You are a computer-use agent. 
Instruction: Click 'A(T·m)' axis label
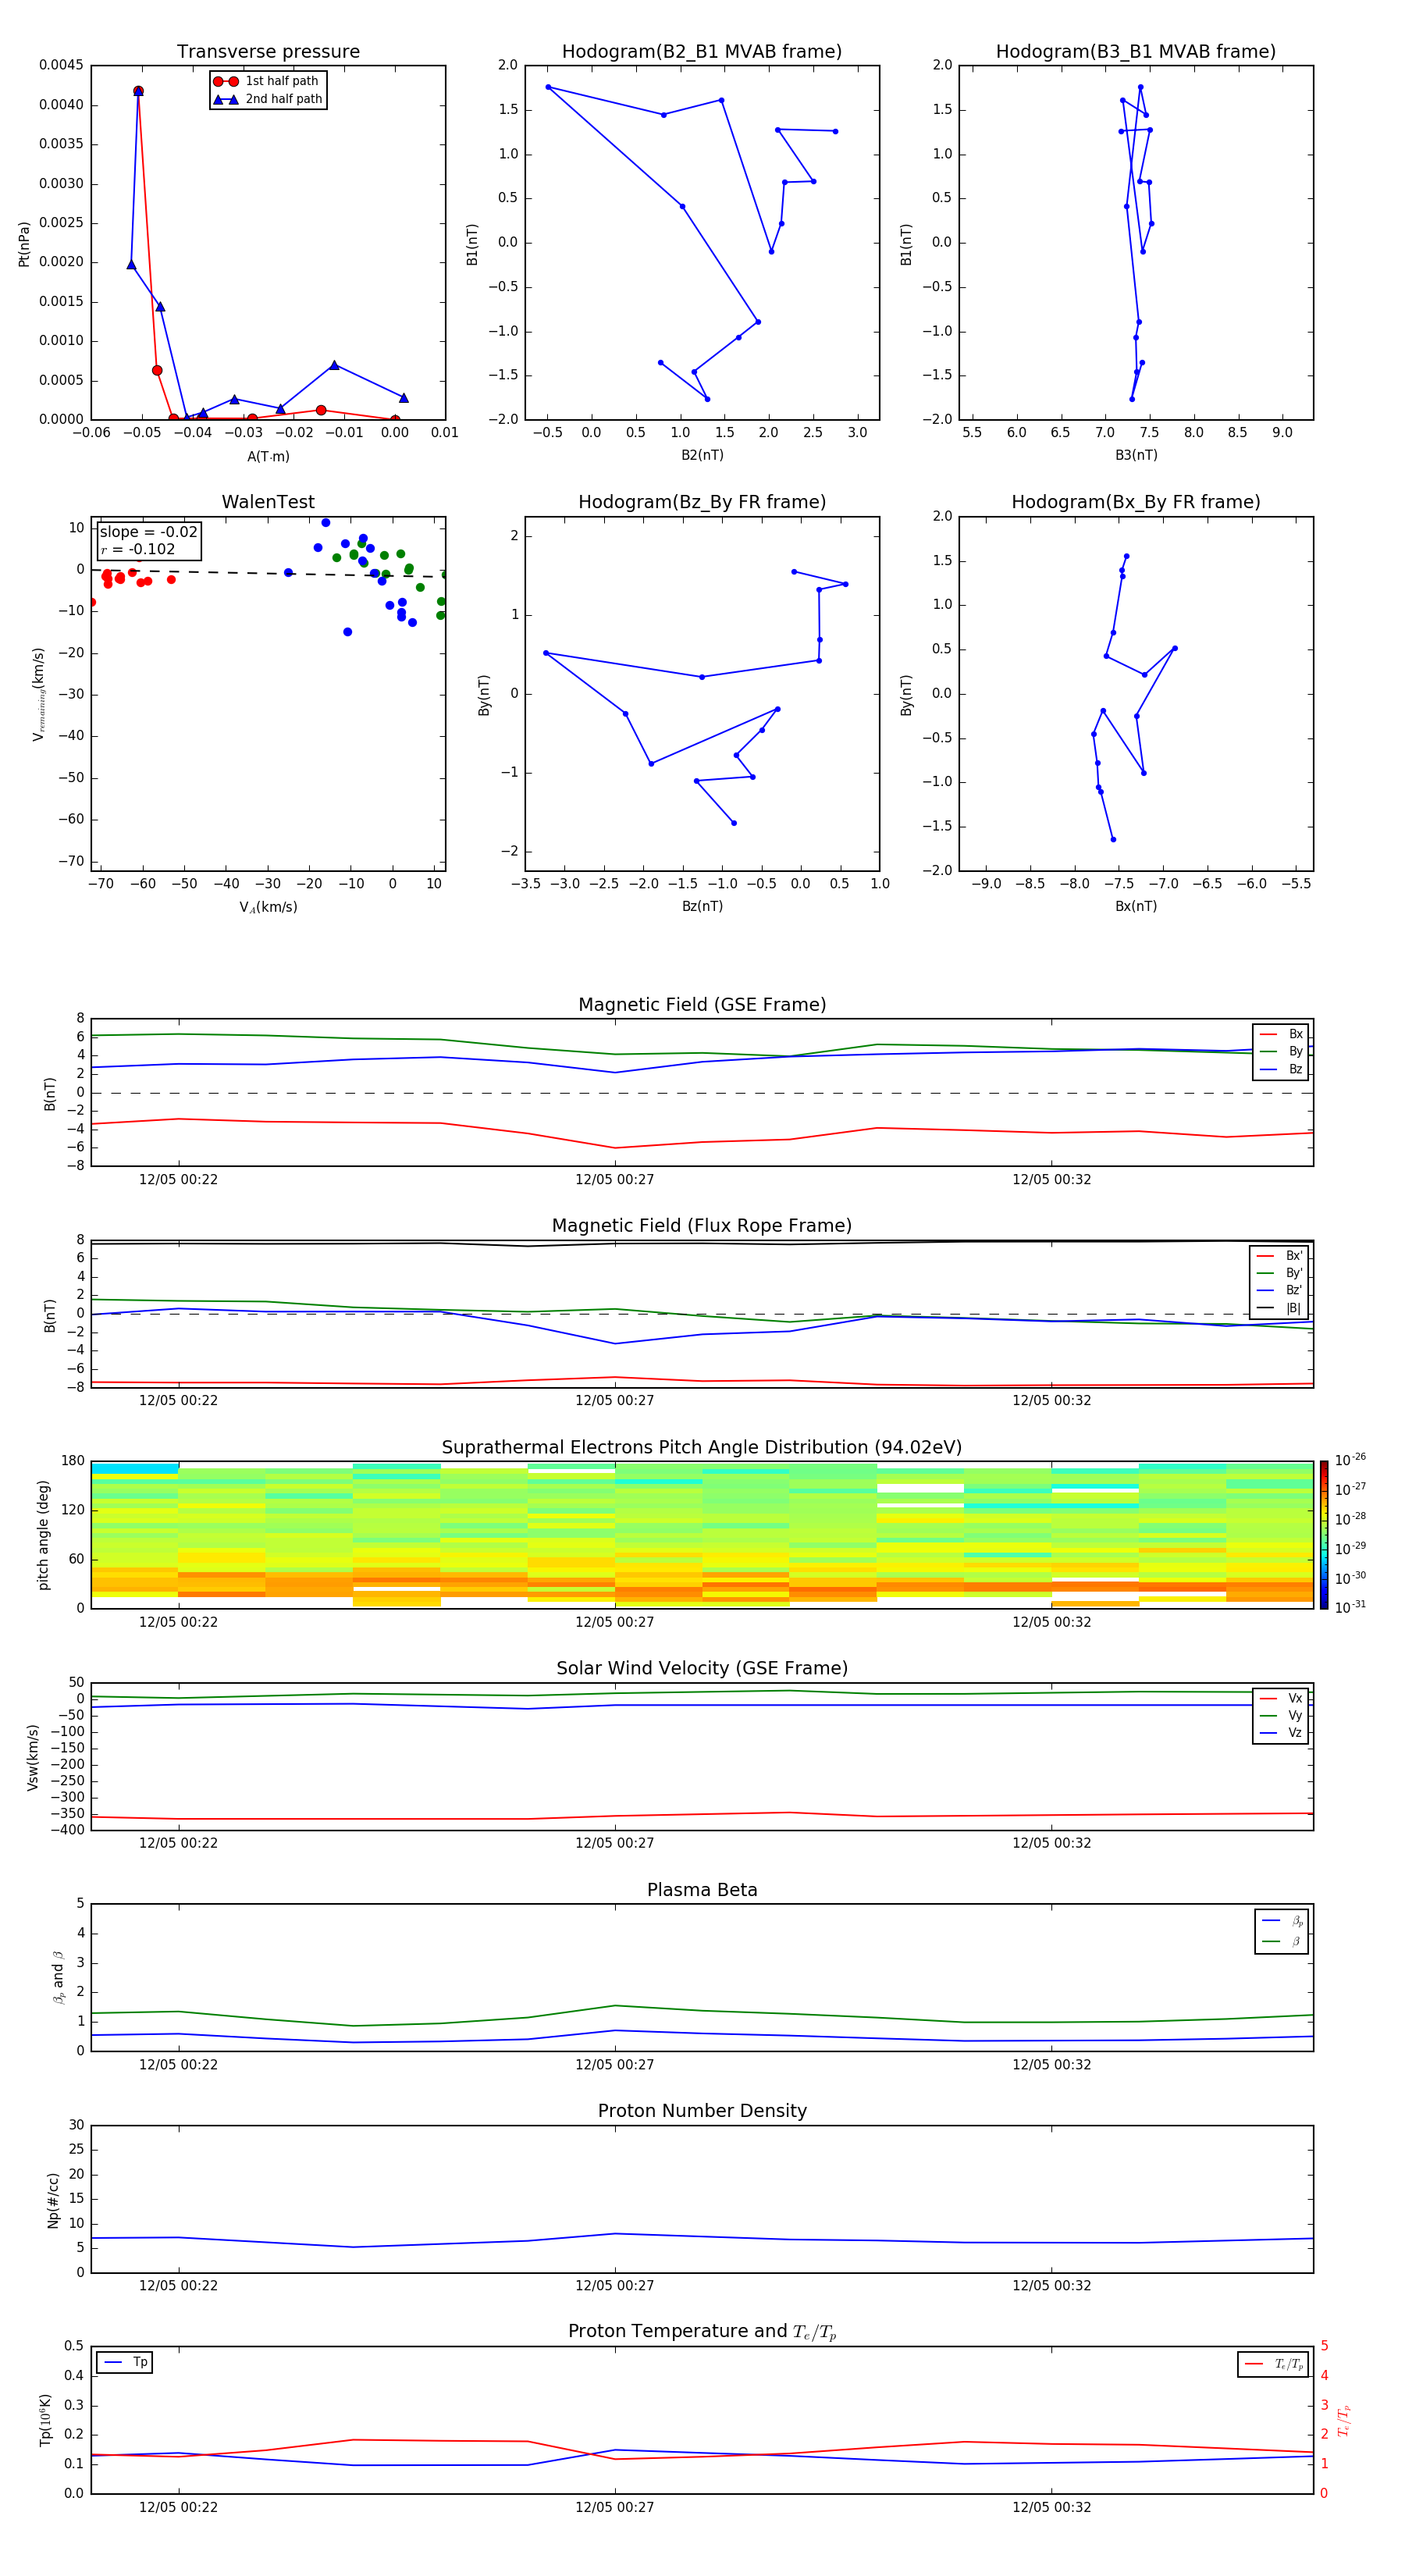click(x=268, y=457)
